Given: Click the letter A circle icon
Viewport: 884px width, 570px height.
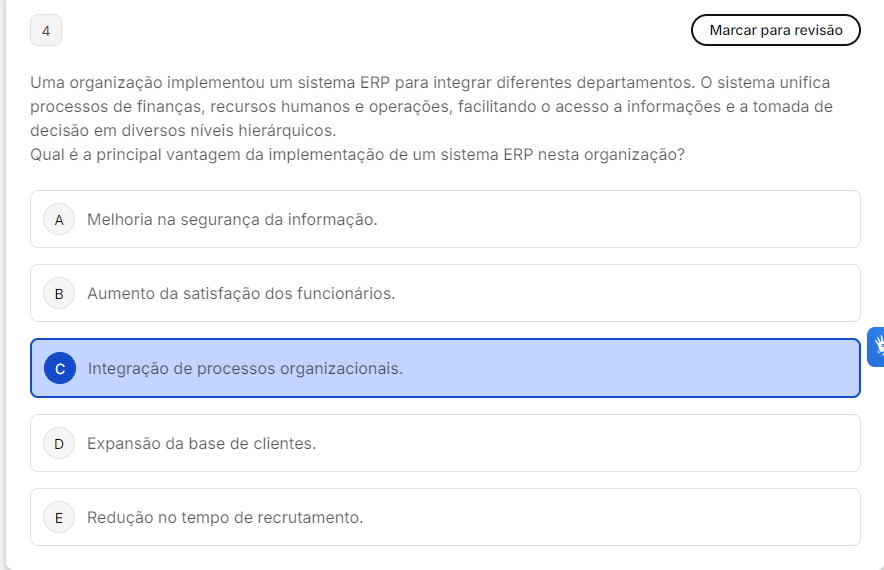Looking at the screenshot, I should [x=59, y=220].
